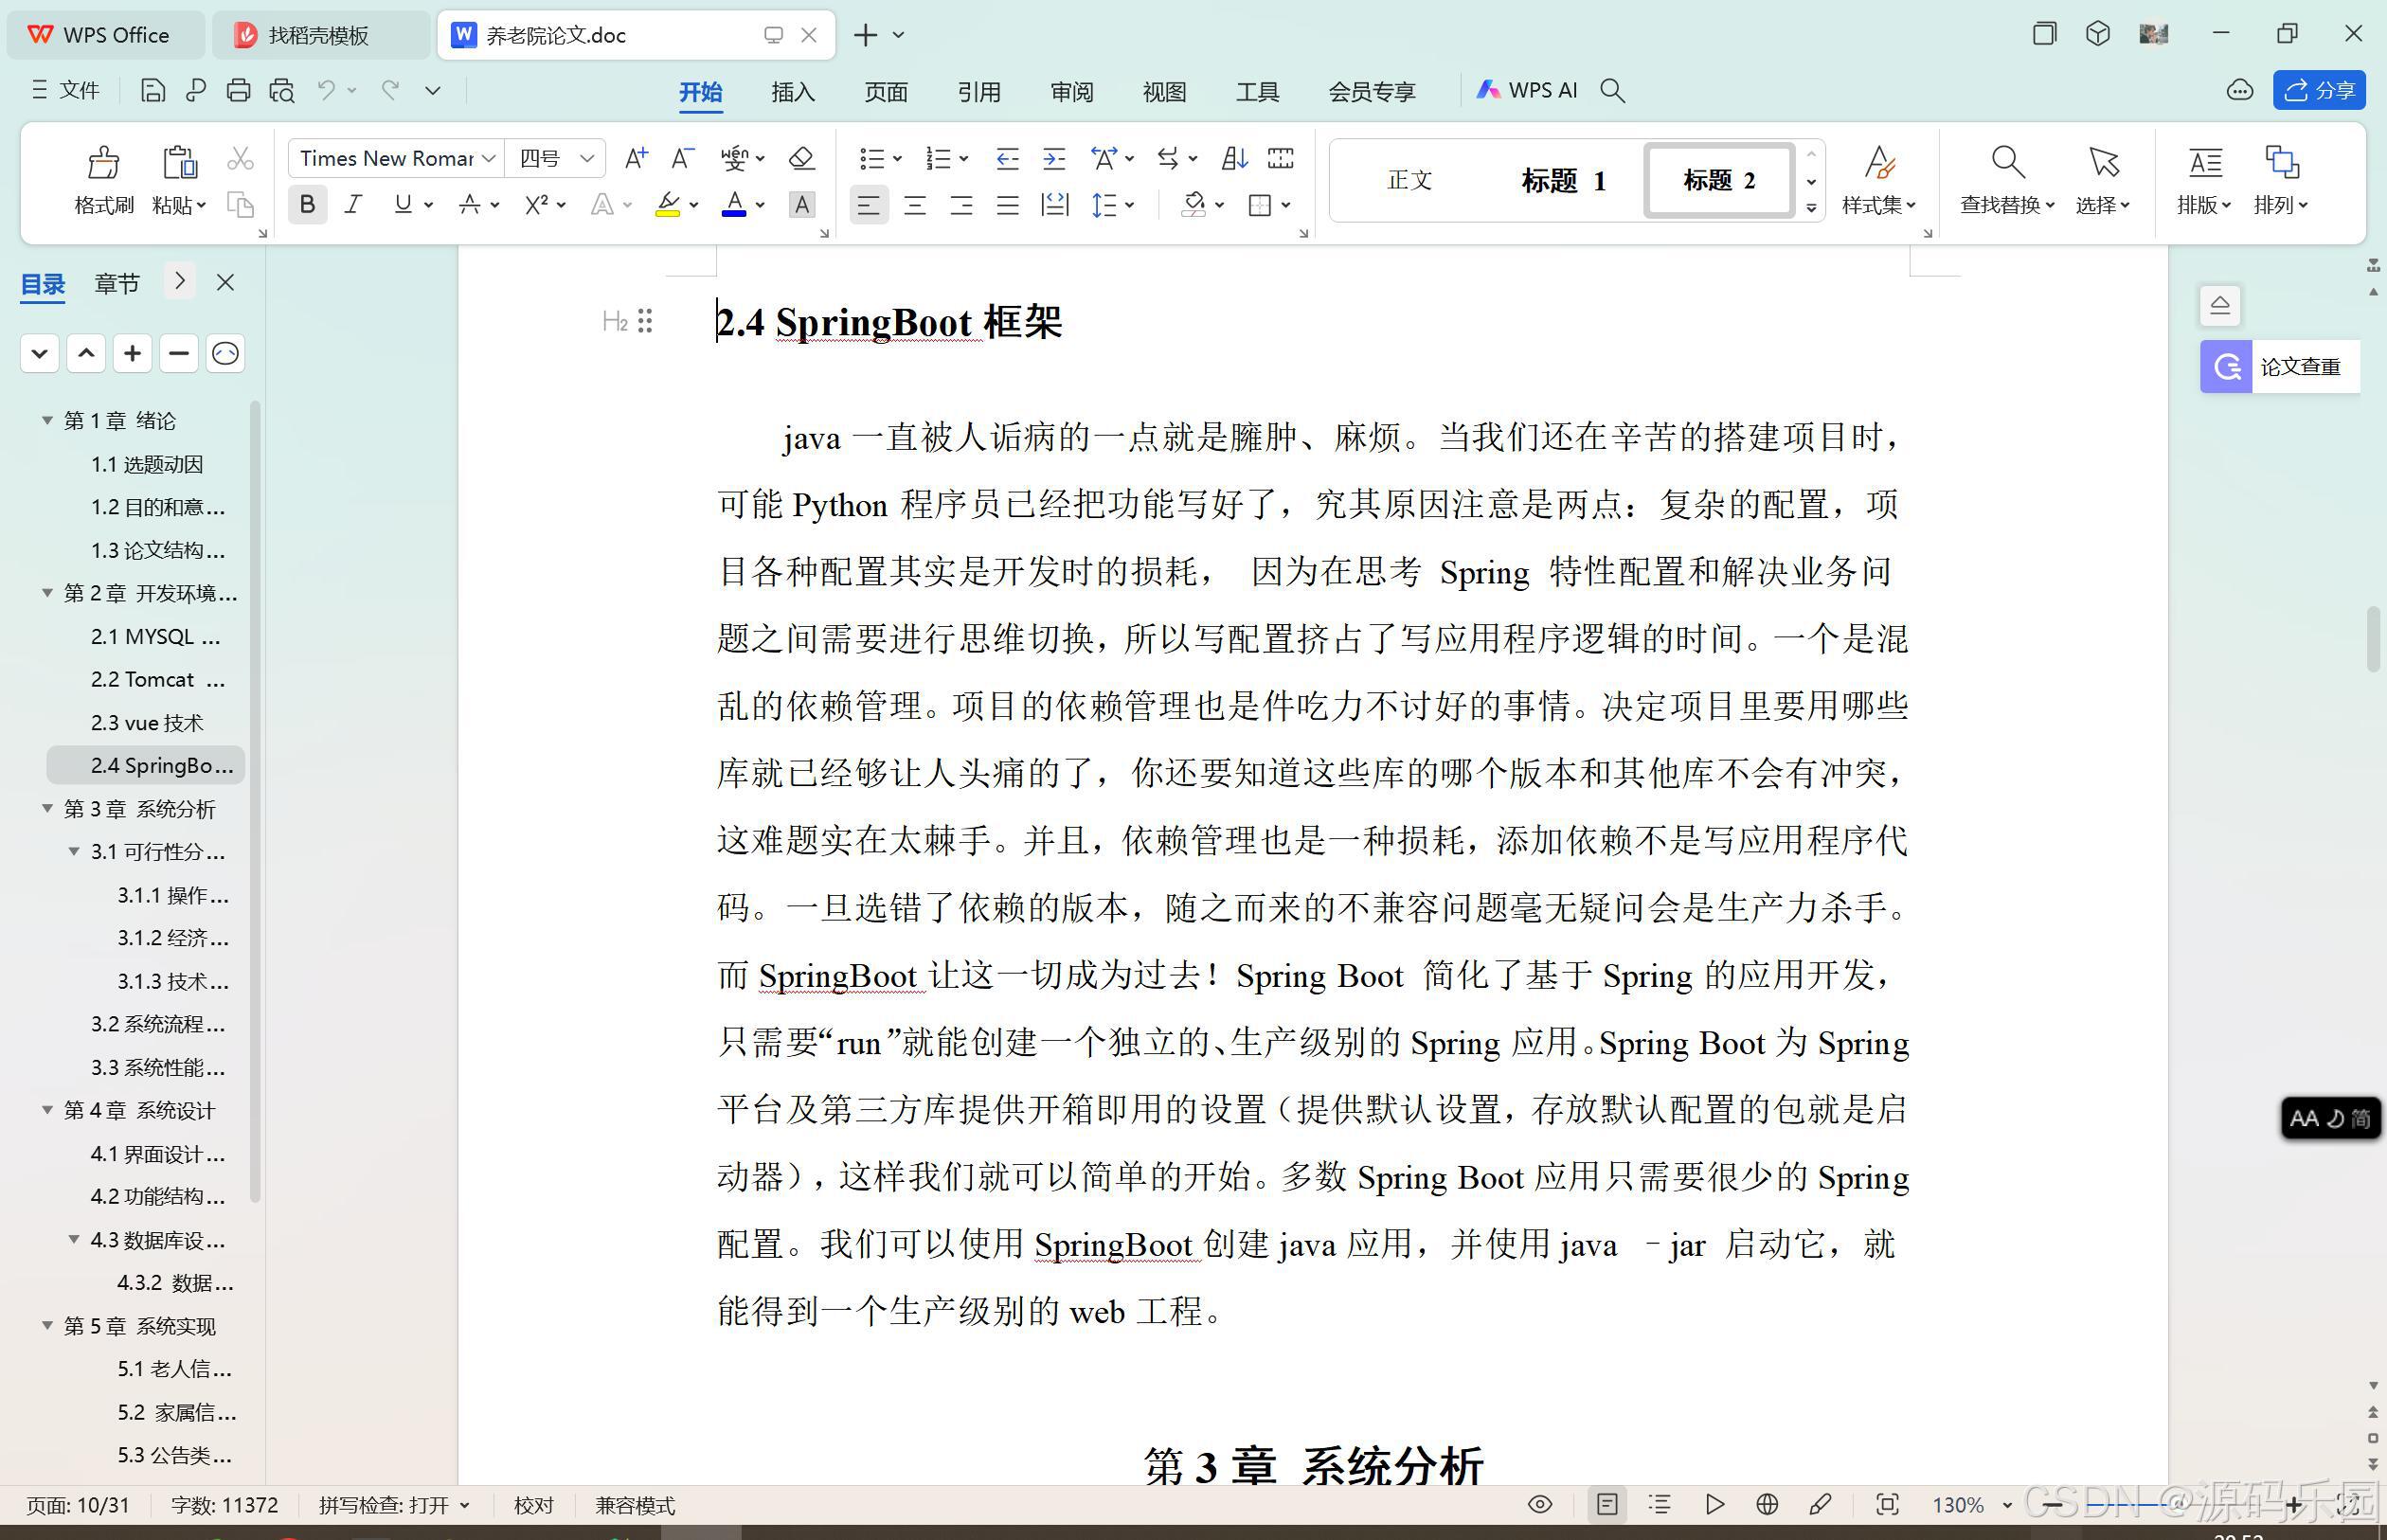
Task: Clear formatting with the eraser icon
Action: [x=801, y=157]
